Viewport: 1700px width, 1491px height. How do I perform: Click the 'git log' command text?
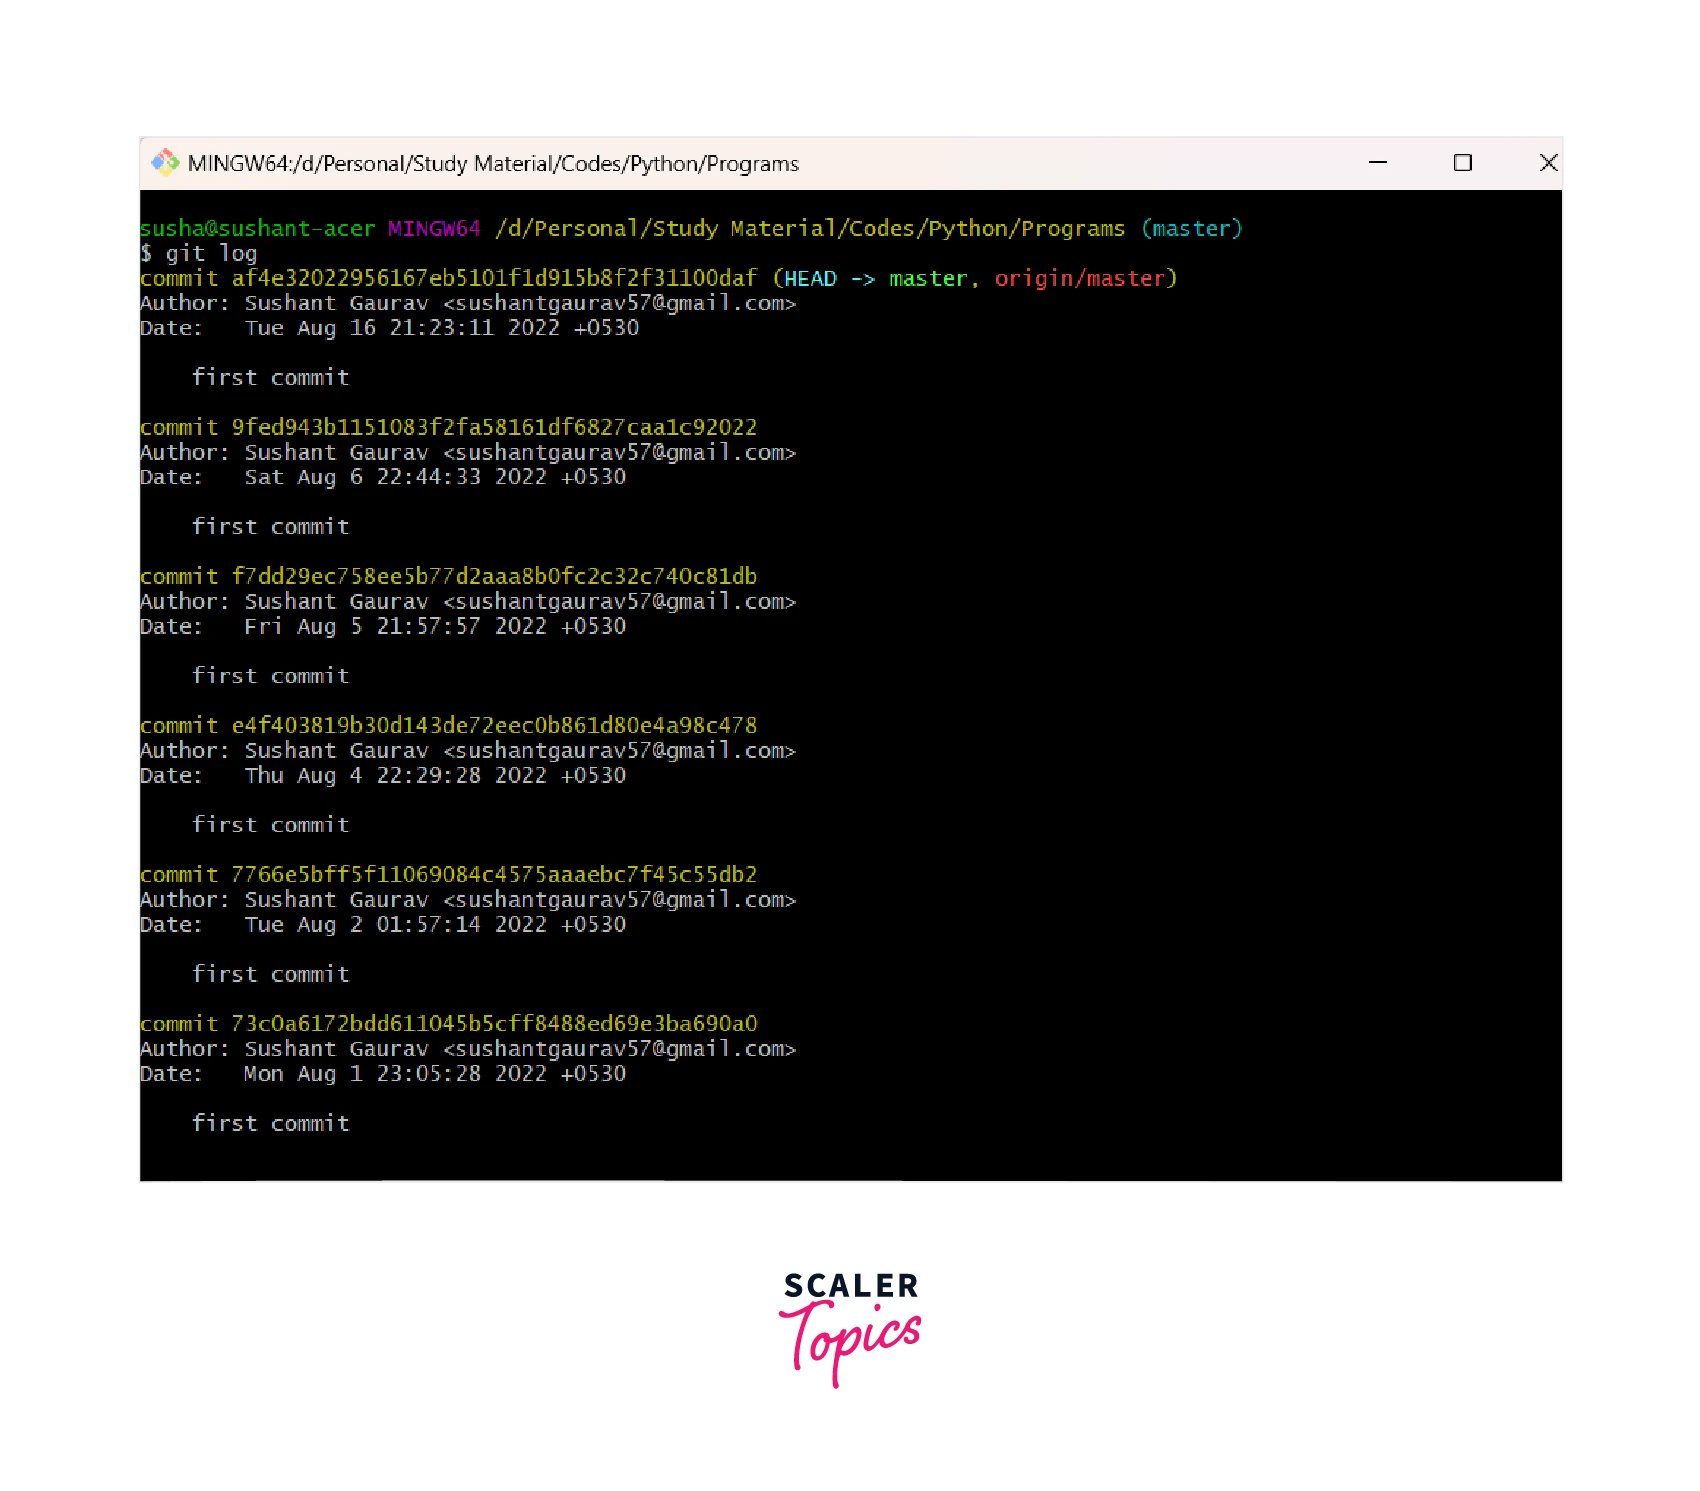click(211, 254)
